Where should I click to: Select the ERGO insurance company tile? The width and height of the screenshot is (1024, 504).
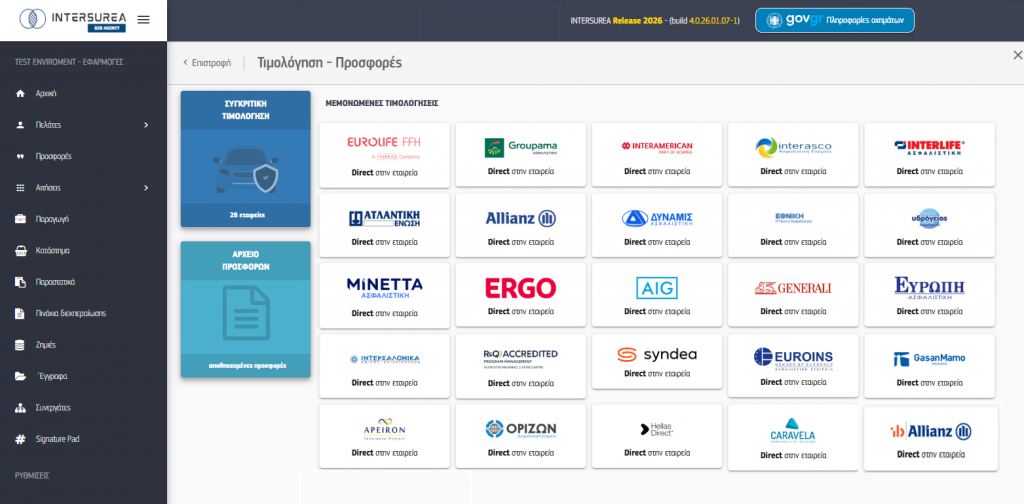(519, 294)
